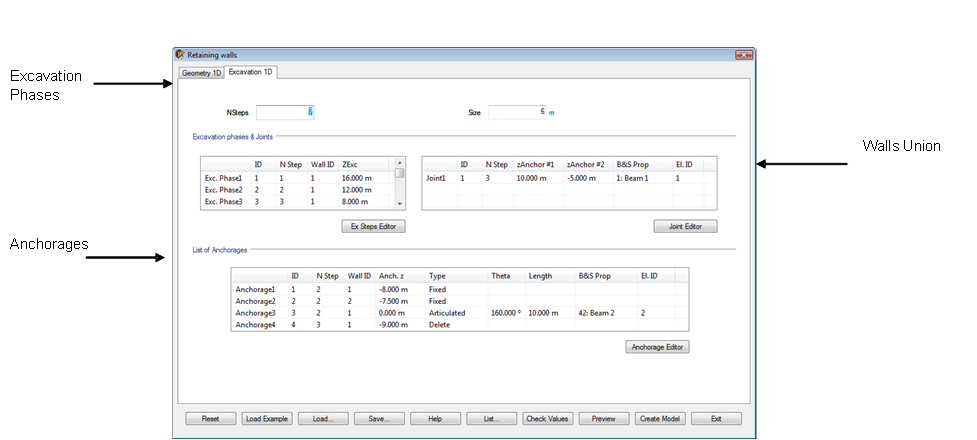Click the List... button

[x=492, y=419]
